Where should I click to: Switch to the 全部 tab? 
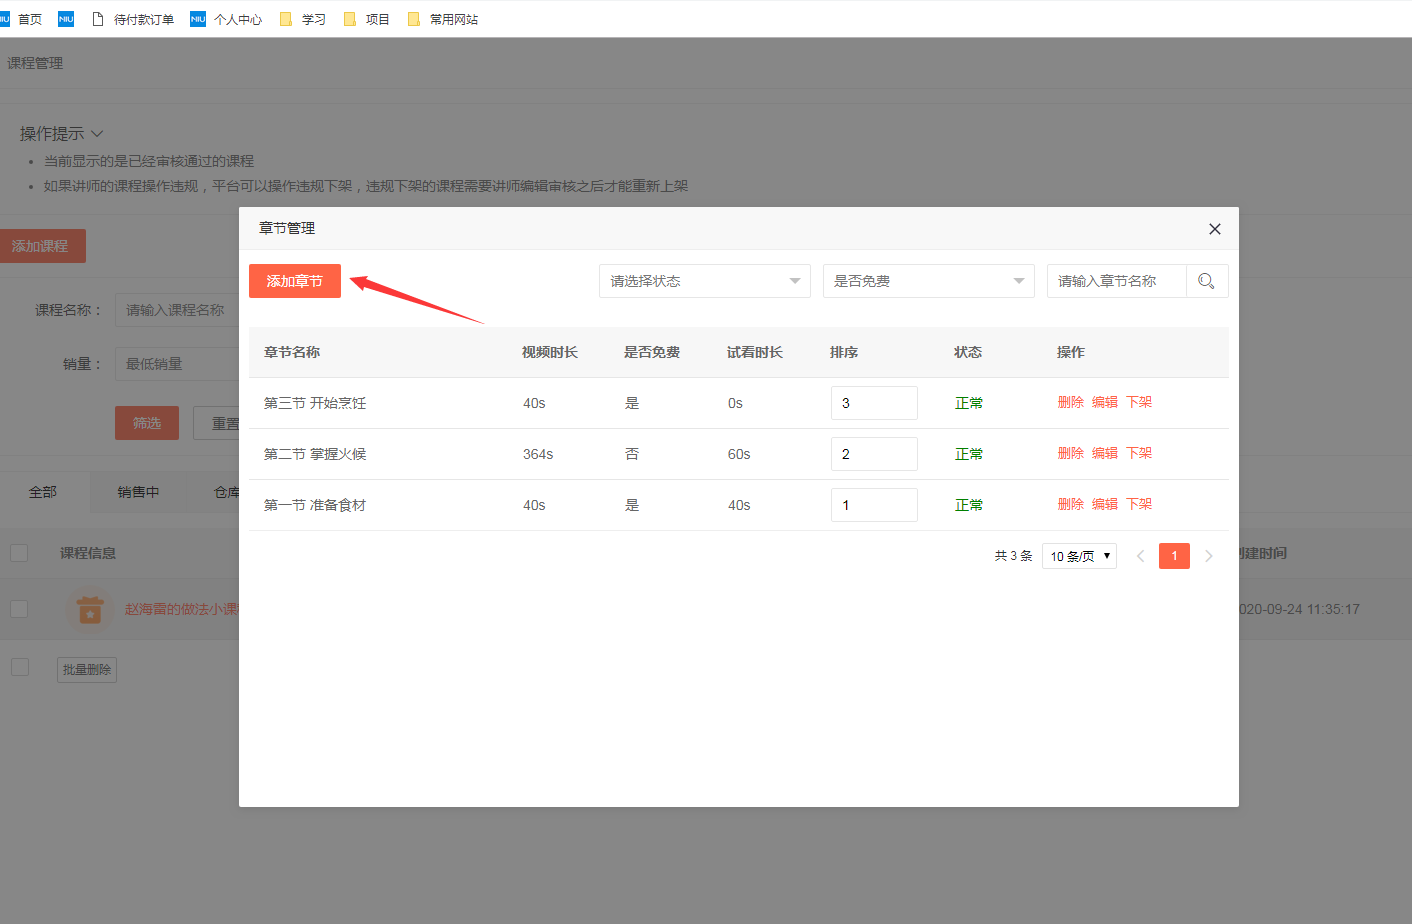coord(43,492)
